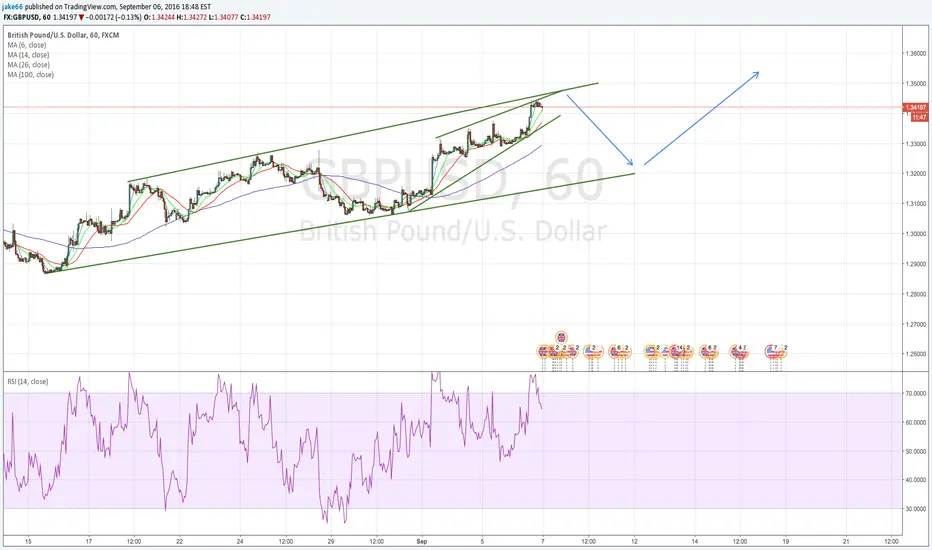Click the open value O:1.34244 in header
The height and width of the screenshot is (550, 932).
click(159, 17)
